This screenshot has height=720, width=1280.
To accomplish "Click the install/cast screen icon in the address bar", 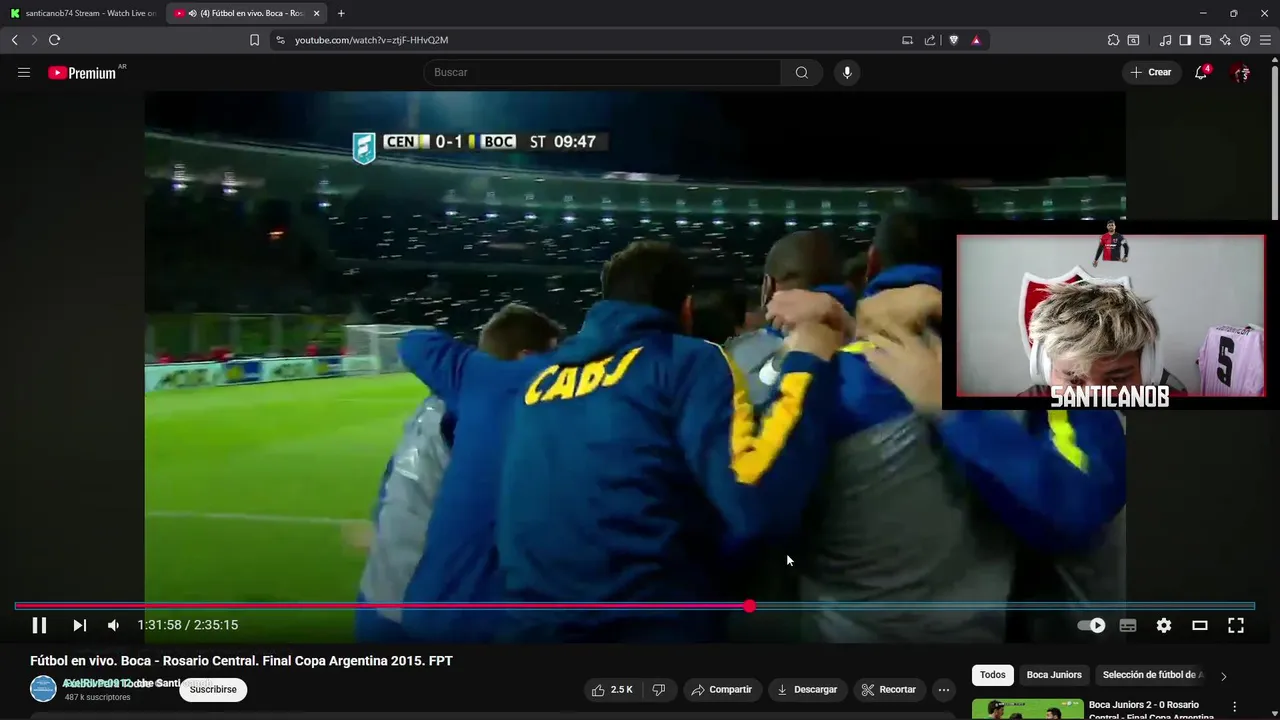I will pyautogui.click(x=907, y=40).
